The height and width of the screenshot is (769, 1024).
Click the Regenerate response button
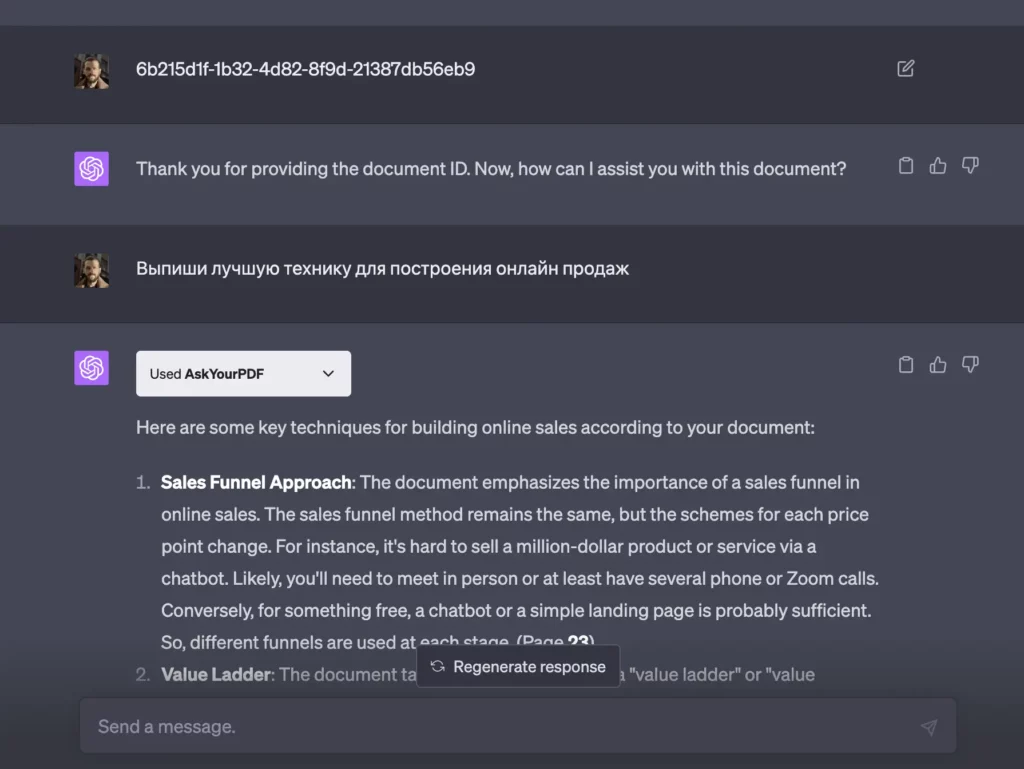[518, 667]
